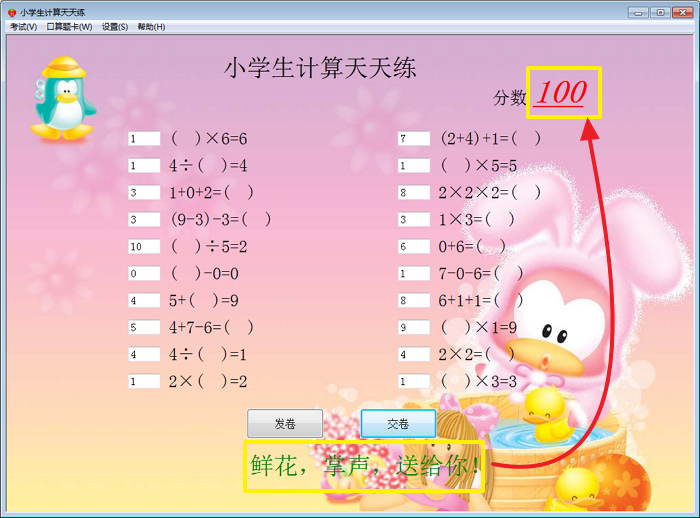The height and width of the screenshot is (518, 700).
Task: Click the equation text ( )÷5=2
Action: coord(209,246)
